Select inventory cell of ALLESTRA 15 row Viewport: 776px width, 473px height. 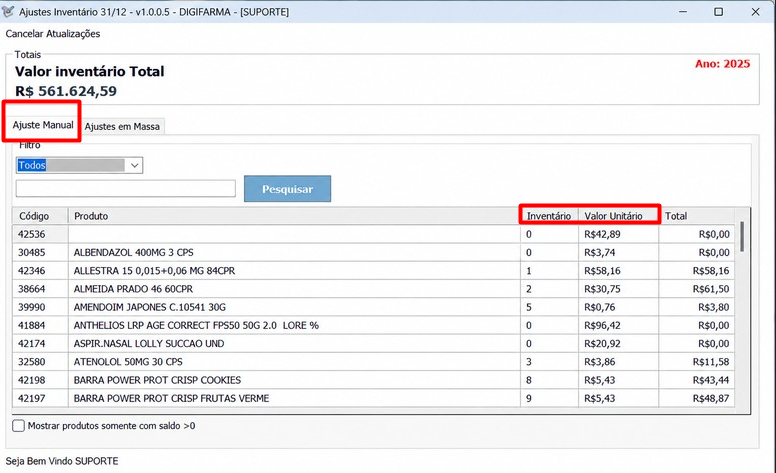(x=549, y=271)
